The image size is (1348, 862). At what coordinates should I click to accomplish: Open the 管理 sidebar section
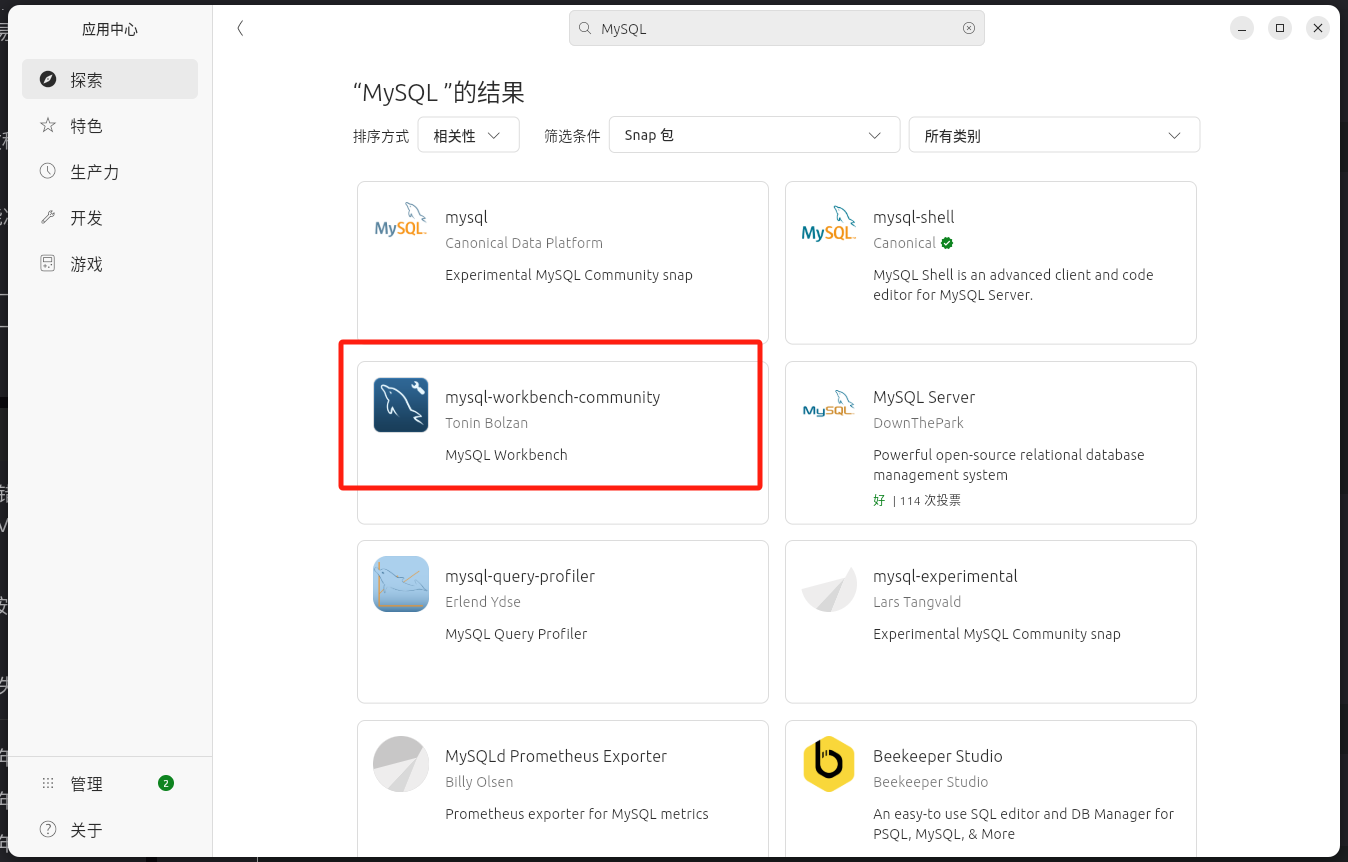(110, 783)
